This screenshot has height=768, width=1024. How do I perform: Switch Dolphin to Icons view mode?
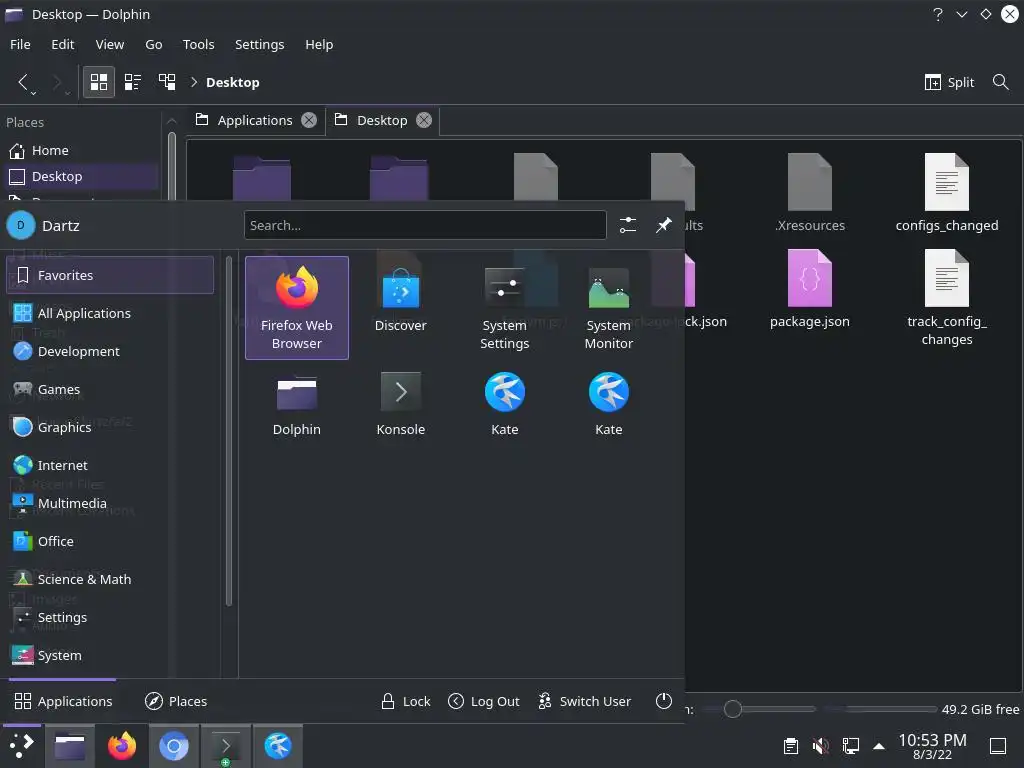click(99, 82)
